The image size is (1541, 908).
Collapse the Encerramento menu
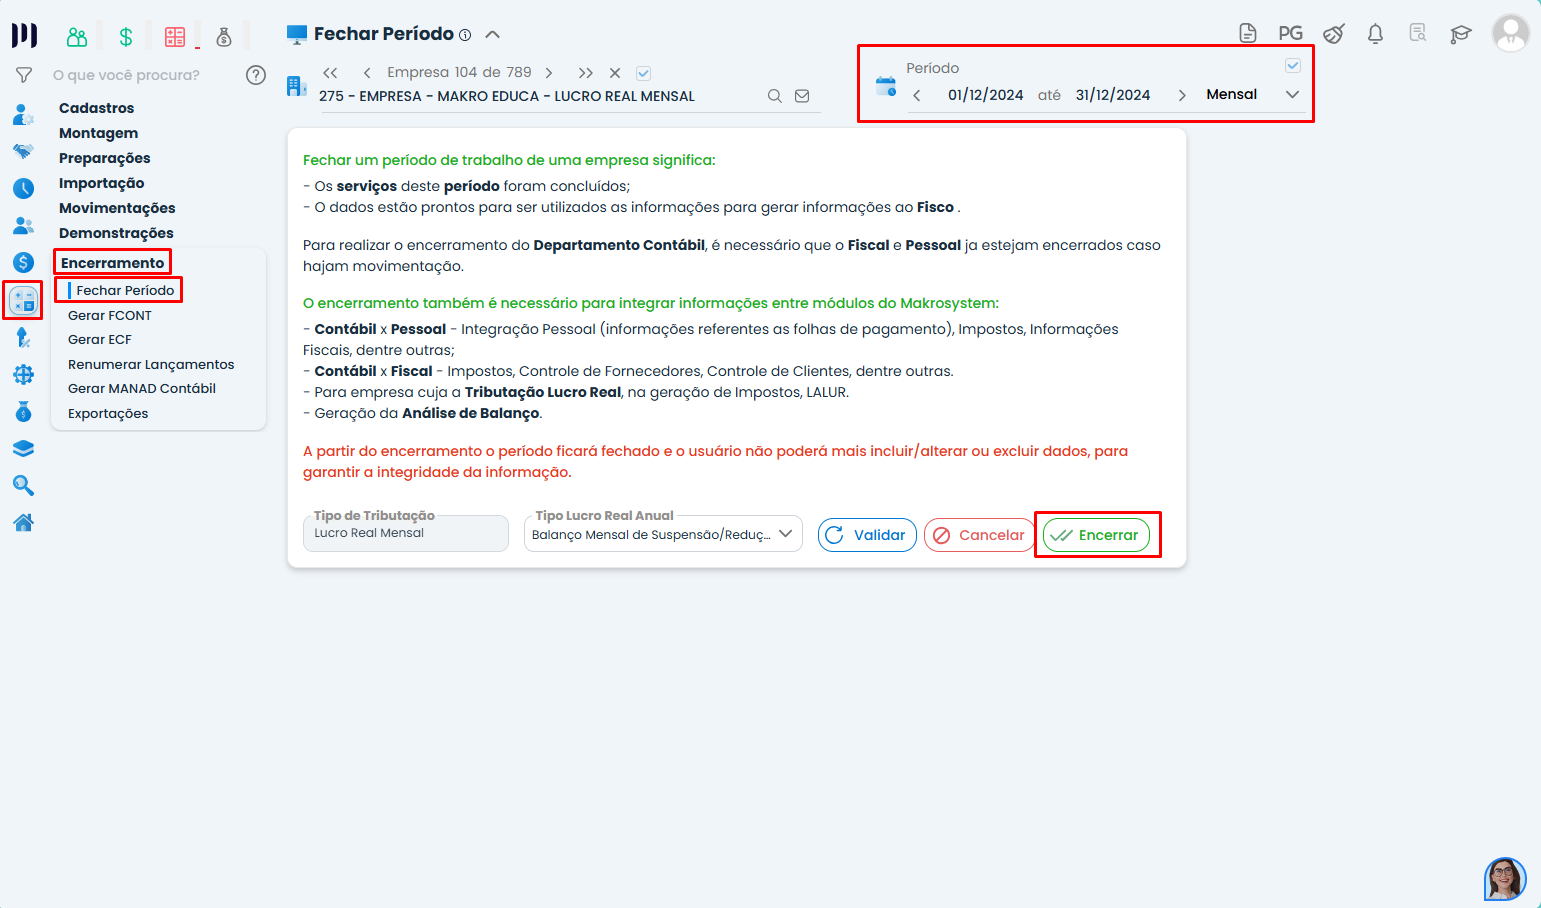[x=112, y=263]
